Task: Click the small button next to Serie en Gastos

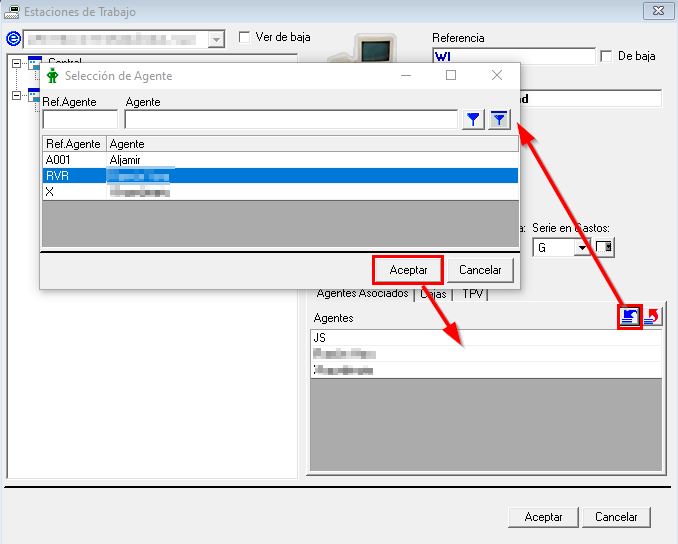Action: click(x=605, y=247)
